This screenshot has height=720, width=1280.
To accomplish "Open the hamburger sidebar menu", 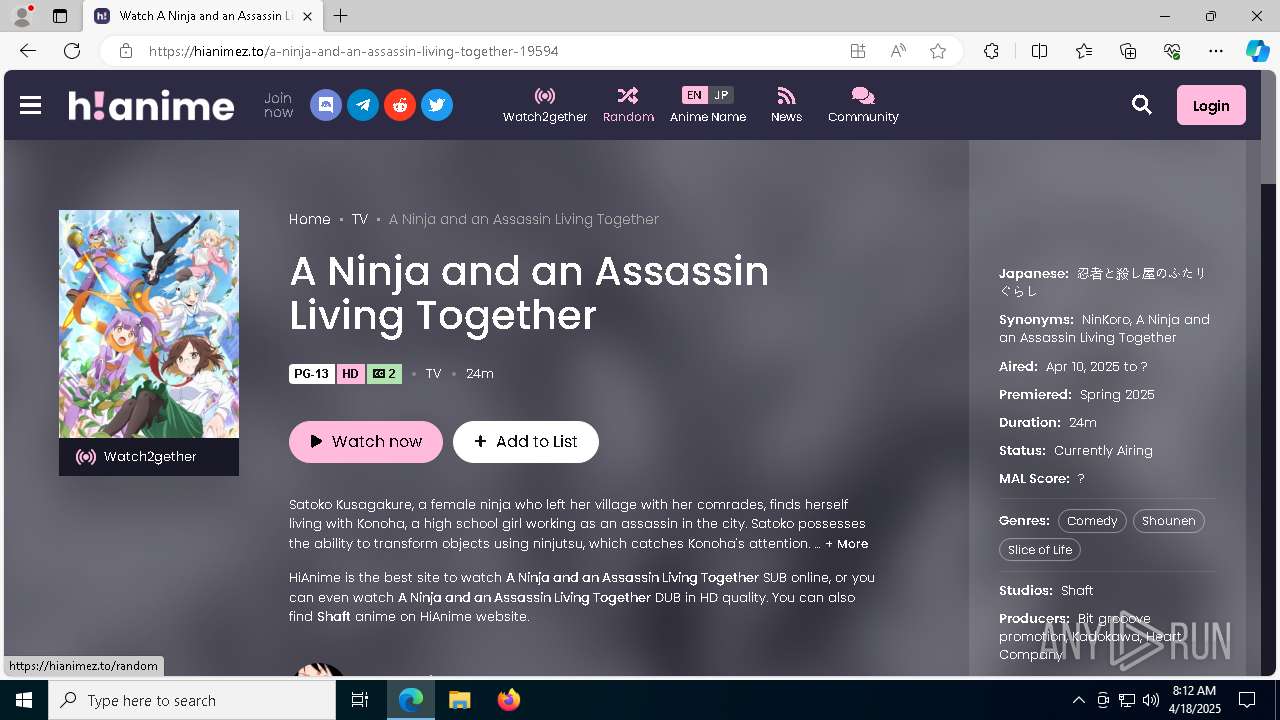I will pyautogui.click(x=30, y=105).
